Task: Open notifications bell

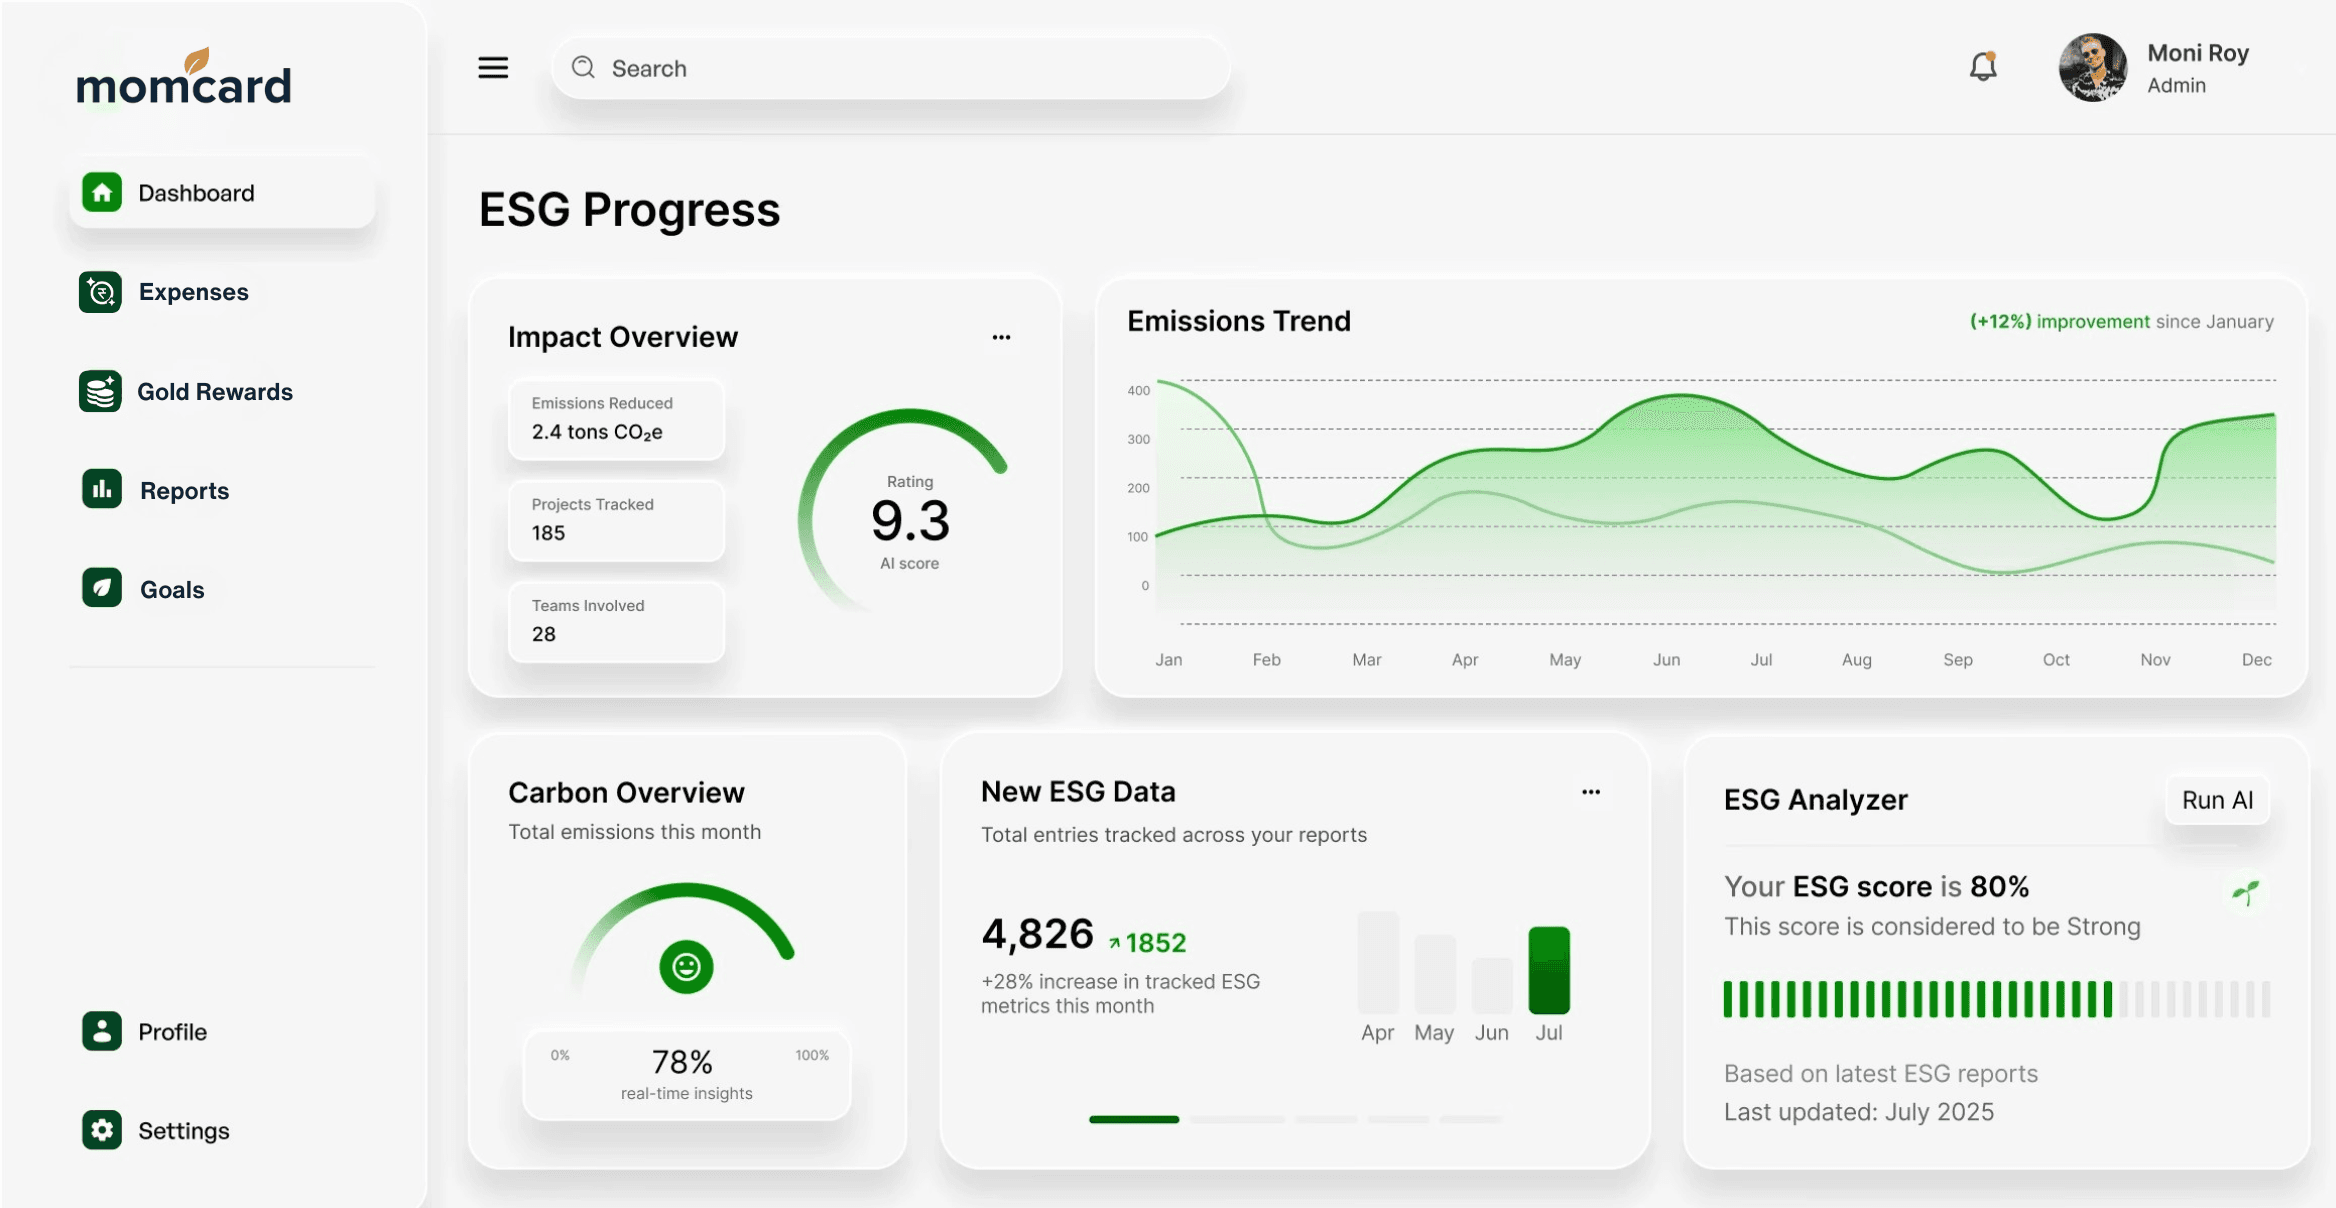Action: [1983, 66]
